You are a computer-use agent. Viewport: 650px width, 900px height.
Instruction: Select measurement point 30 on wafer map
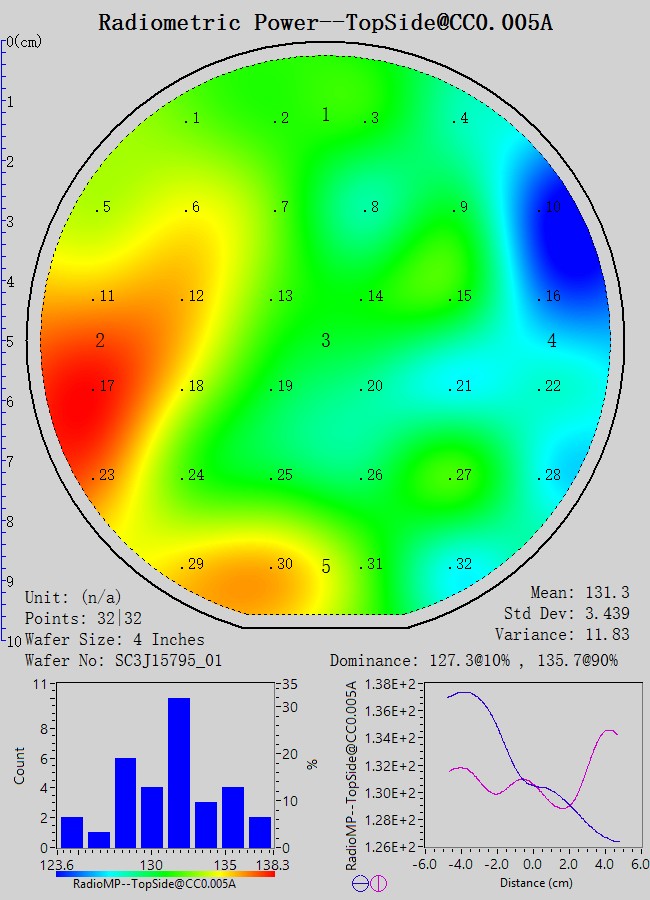tap(281, 565)
